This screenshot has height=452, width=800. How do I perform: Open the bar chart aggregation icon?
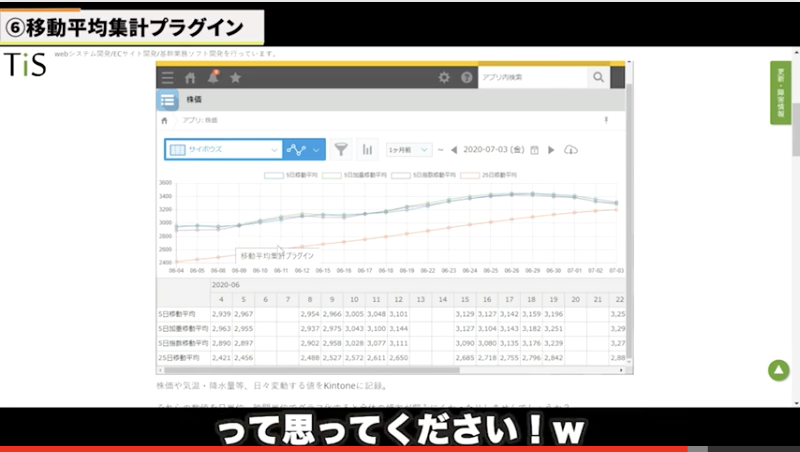click(367, 149)
